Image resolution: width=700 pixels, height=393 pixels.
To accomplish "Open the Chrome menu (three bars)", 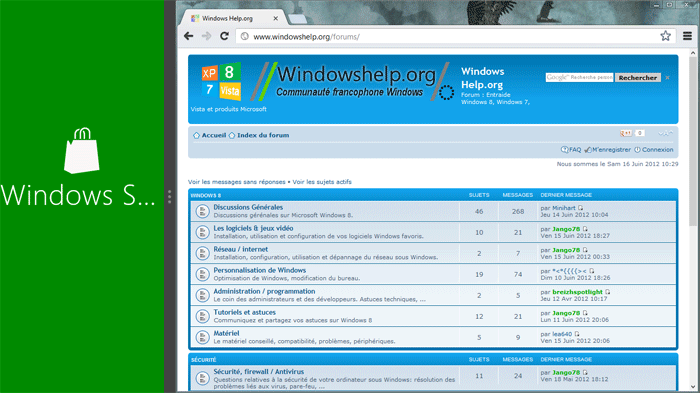I will tap(688, 36).
